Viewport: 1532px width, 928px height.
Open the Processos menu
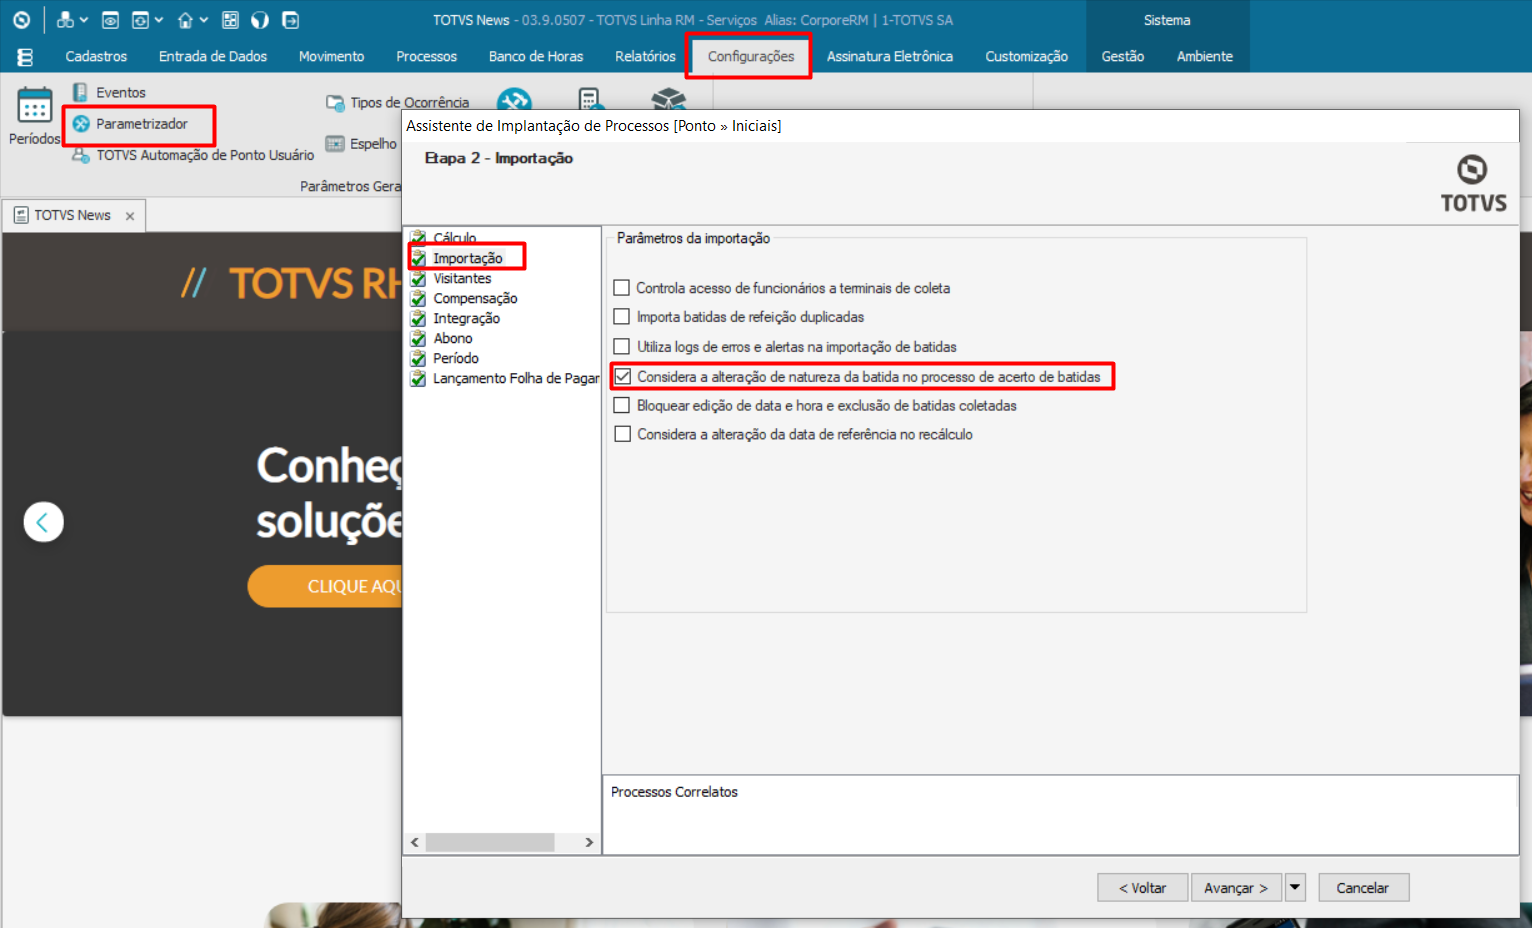pyautogui.click(x=426, y=57)
